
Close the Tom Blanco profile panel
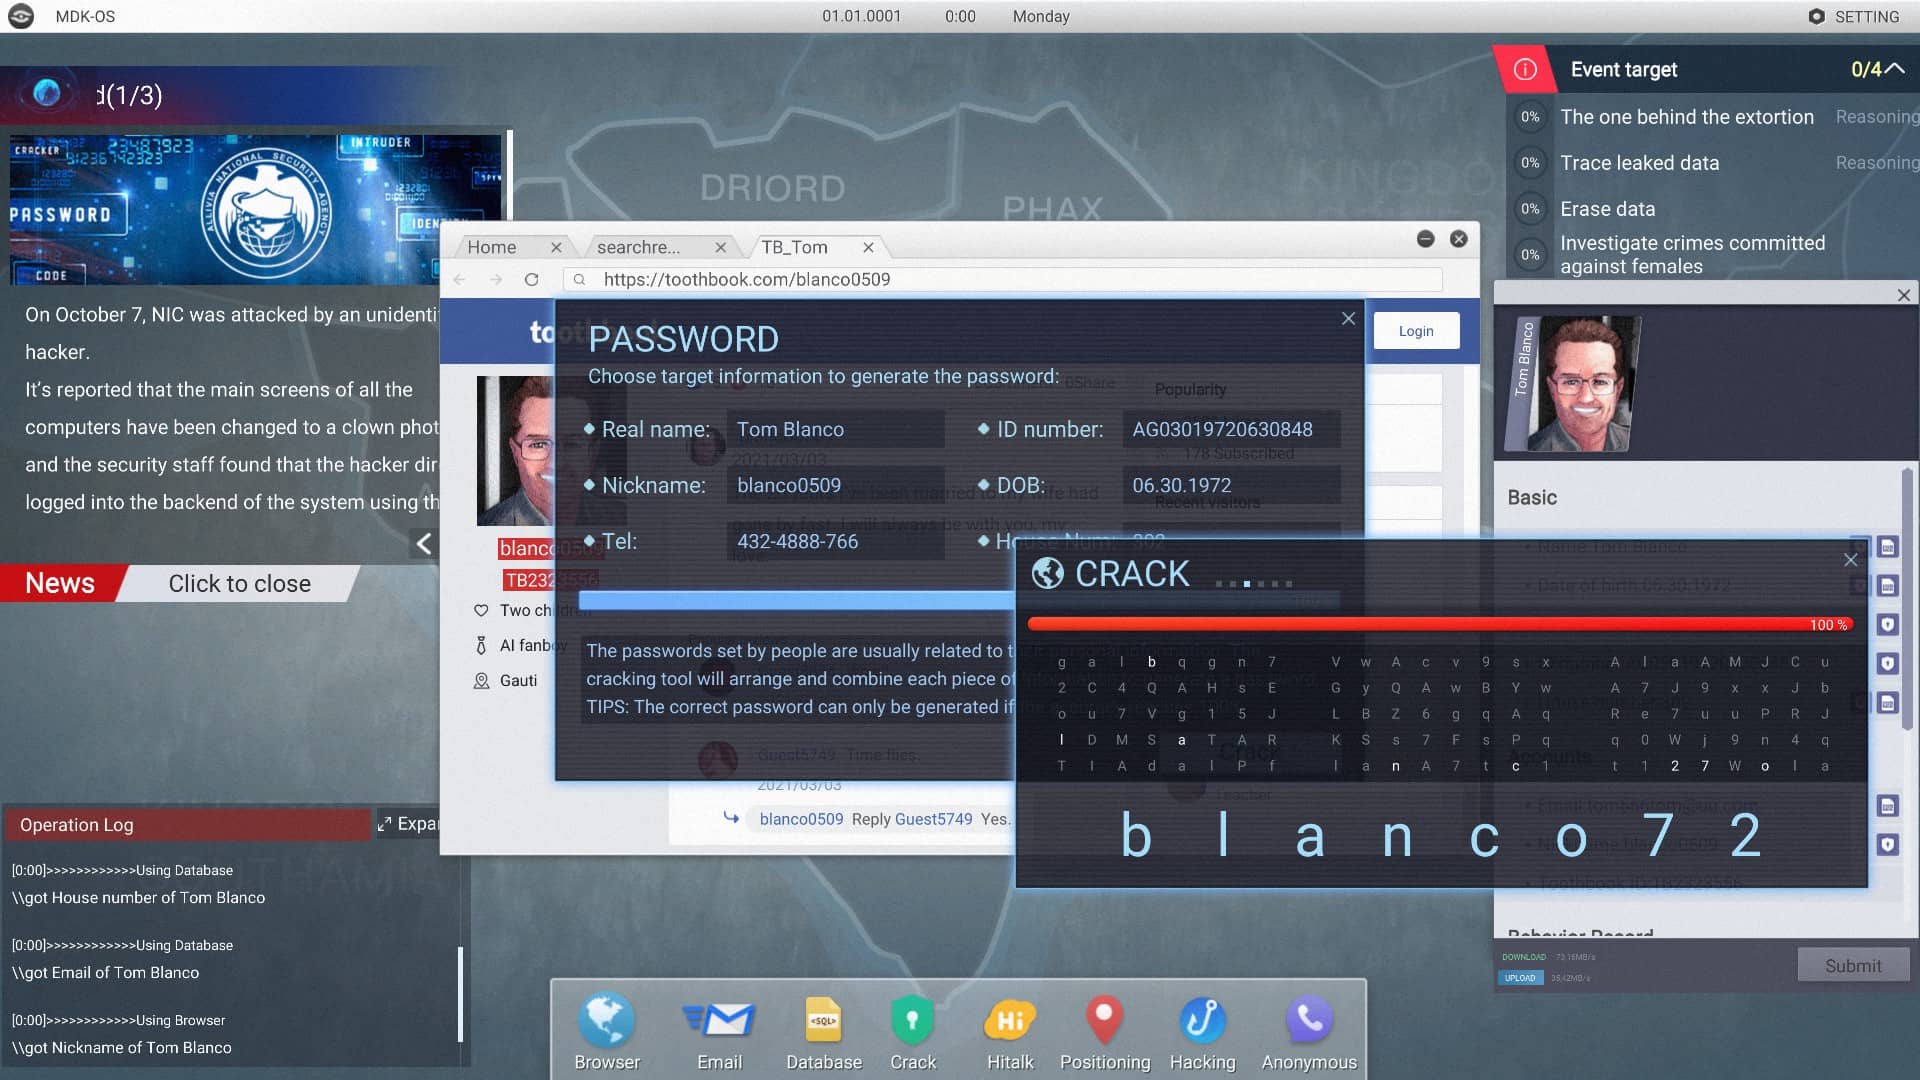point(1904,295)
